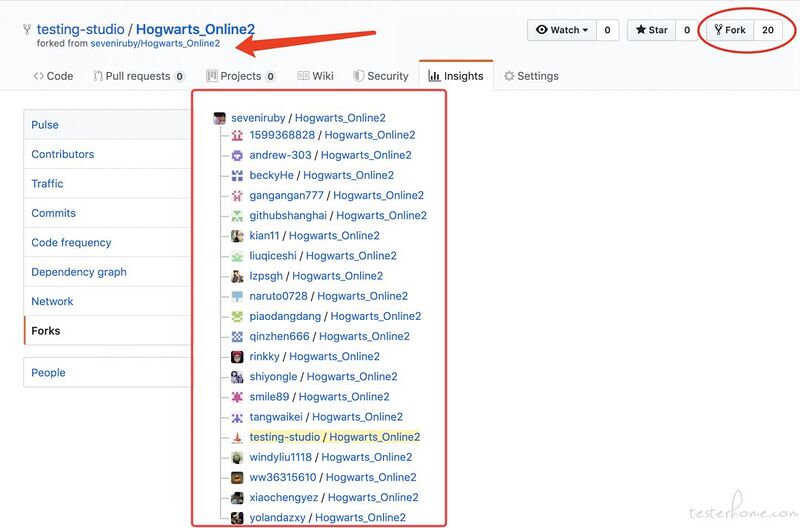Viewport: 800px width, 528px height.
Task: Open shiyongle's Hogwarts_Online2 fork
Action: coord(352,376)
